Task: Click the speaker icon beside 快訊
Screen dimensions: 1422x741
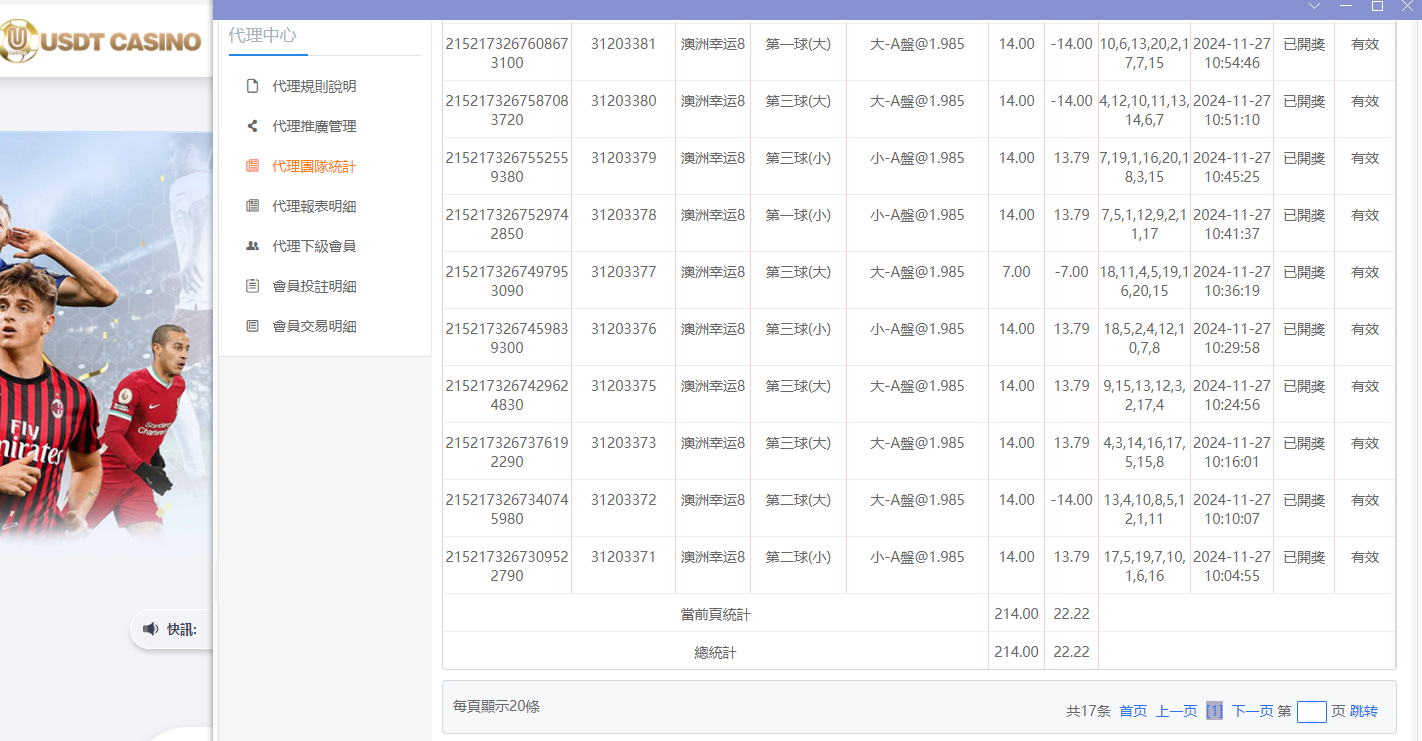Action: point(150,629)
